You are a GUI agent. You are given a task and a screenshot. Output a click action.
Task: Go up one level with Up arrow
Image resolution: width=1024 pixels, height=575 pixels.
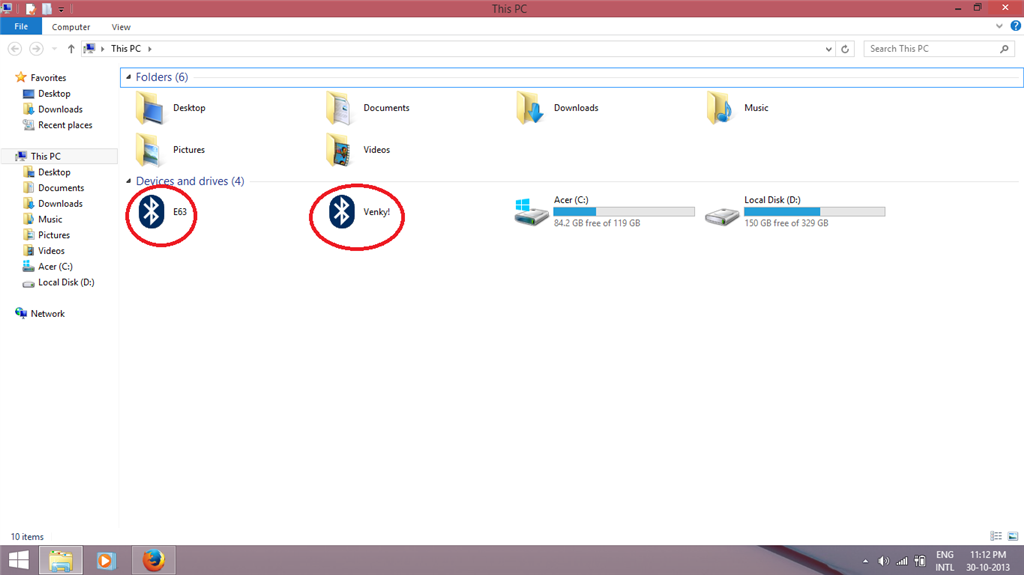[x=71, y=48]
